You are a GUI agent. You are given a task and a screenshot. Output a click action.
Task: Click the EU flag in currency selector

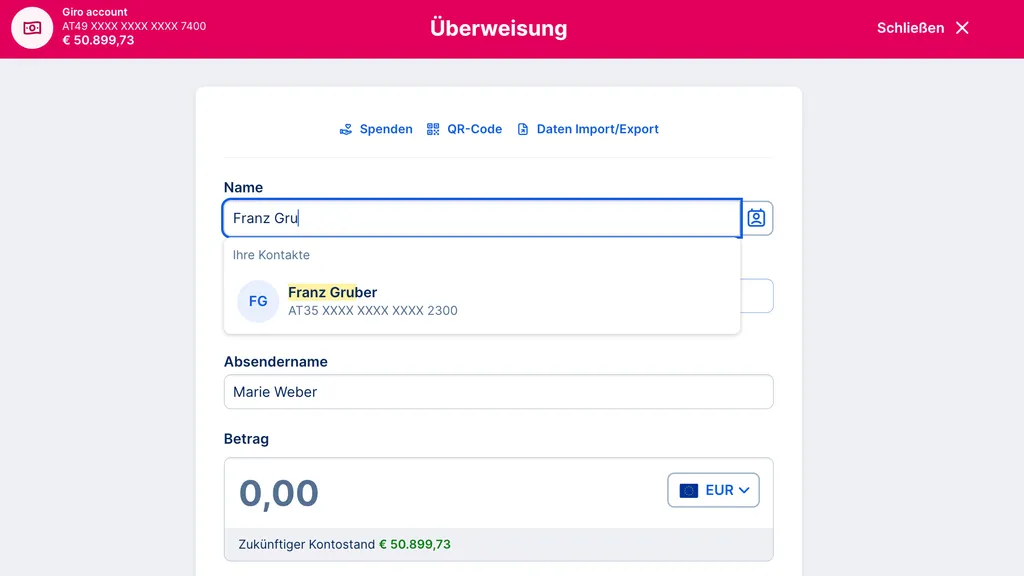689,490
